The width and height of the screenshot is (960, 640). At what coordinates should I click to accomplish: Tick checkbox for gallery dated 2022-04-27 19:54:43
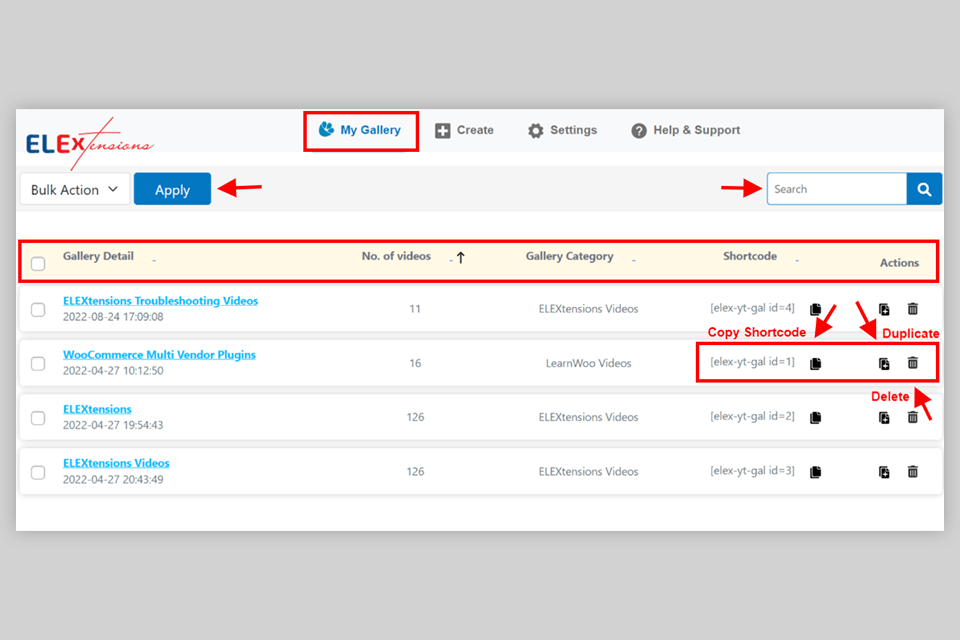[x=38, y=418]
